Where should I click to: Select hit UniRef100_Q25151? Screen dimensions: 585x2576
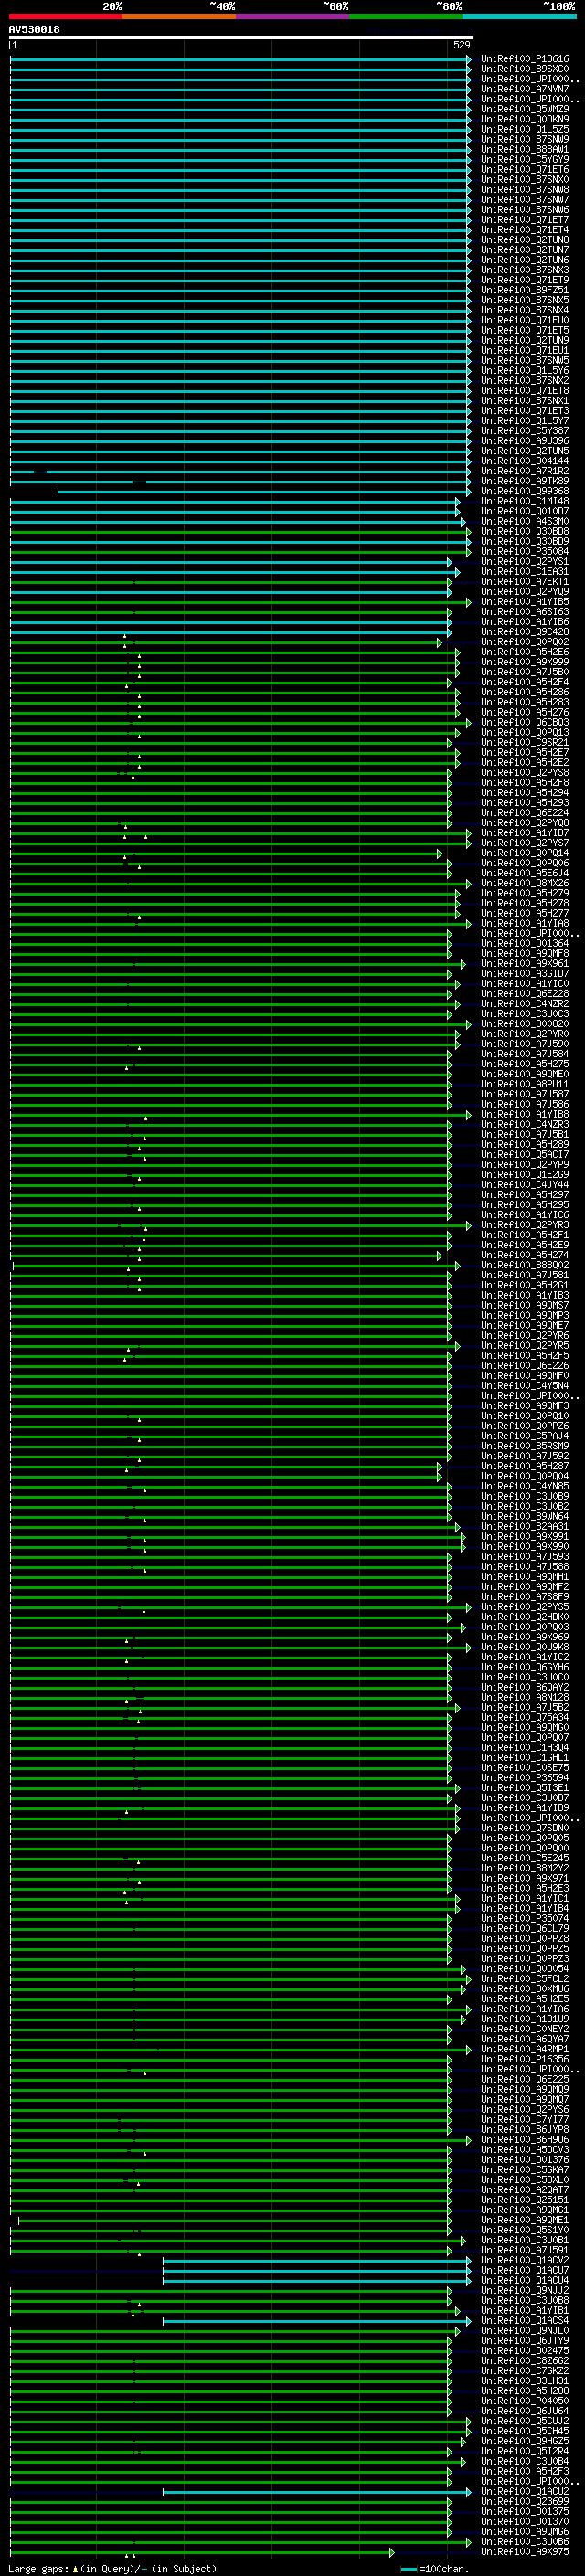click(x=524, y=2200)
